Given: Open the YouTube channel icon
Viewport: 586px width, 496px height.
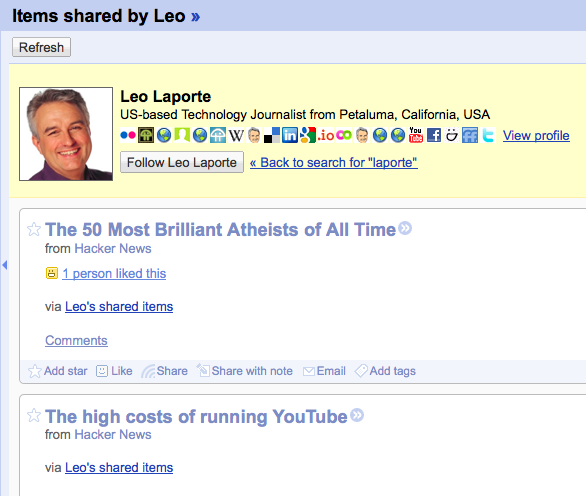Looking at the screenshot, I should pos(416,135).
